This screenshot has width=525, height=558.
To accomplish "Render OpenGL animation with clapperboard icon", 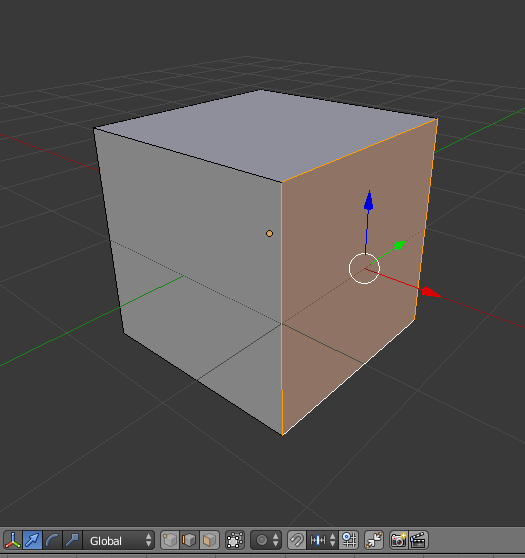I will tap(419, 540).
